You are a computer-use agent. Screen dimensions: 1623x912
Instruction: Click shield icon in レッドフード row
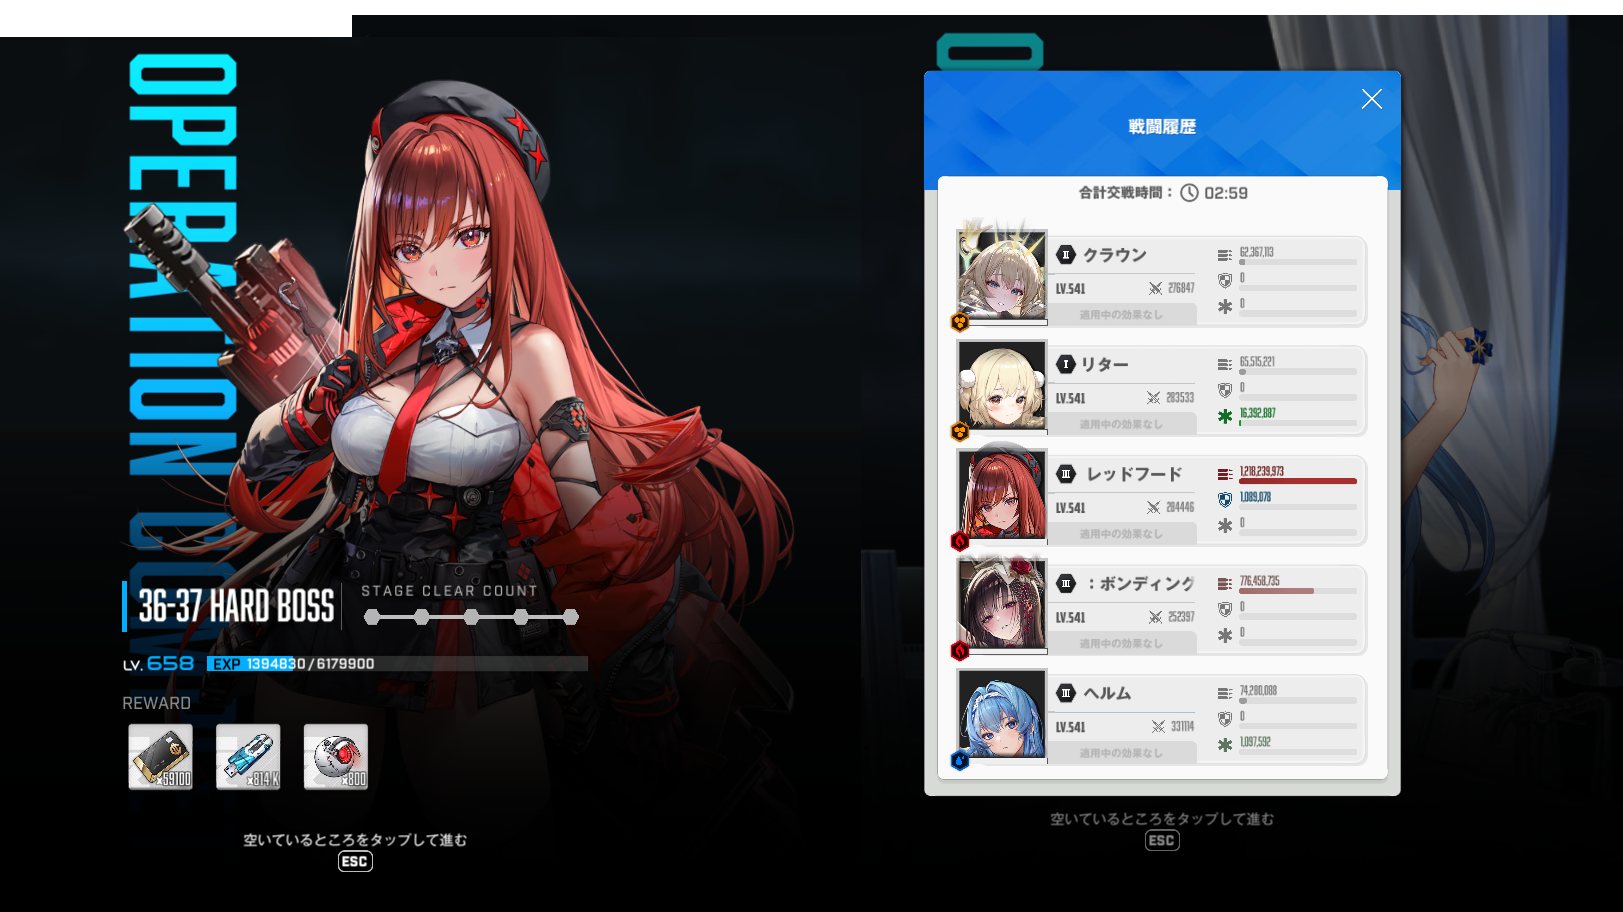1225,500
